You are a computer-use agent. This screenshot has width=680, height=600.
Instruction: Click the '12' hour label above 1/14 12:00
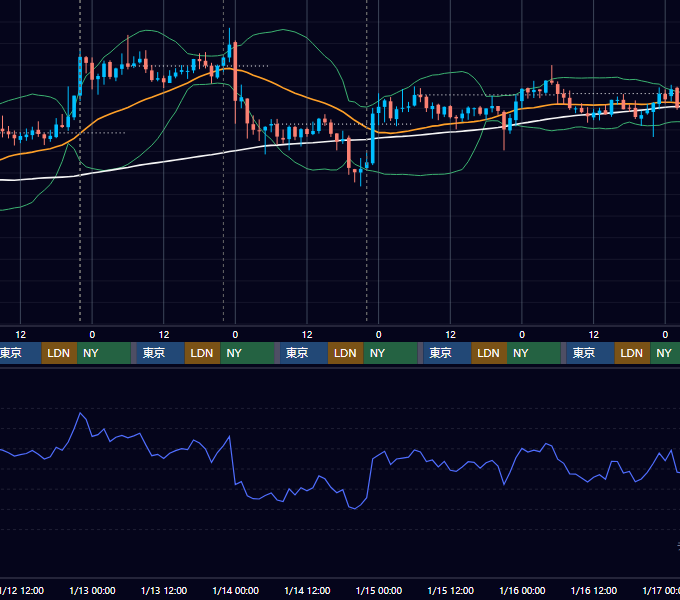point(307,335)
